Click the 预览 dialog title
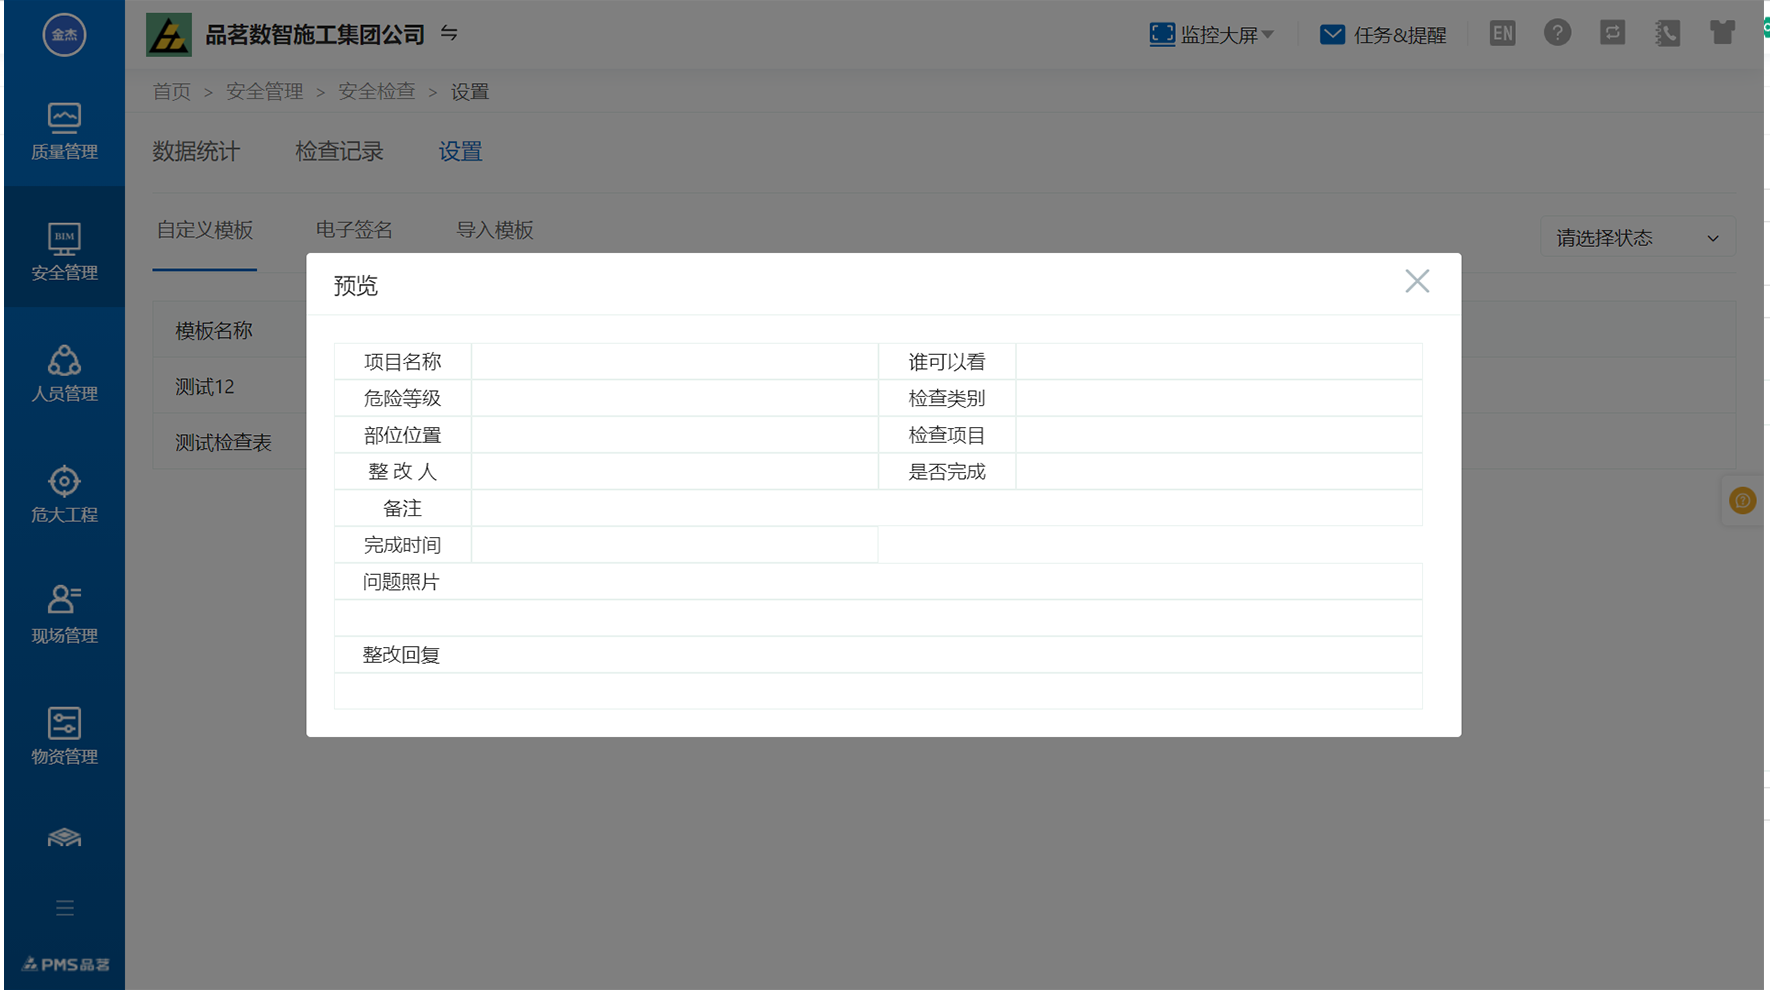The height and width of the screenshot is (990, 1770). (x=355, y=286)
